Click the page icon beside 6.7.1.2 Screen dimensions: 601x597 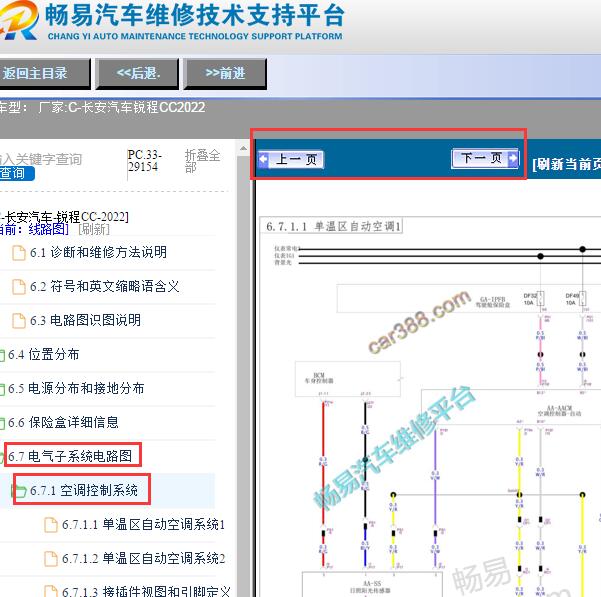[x=51, y=559]
